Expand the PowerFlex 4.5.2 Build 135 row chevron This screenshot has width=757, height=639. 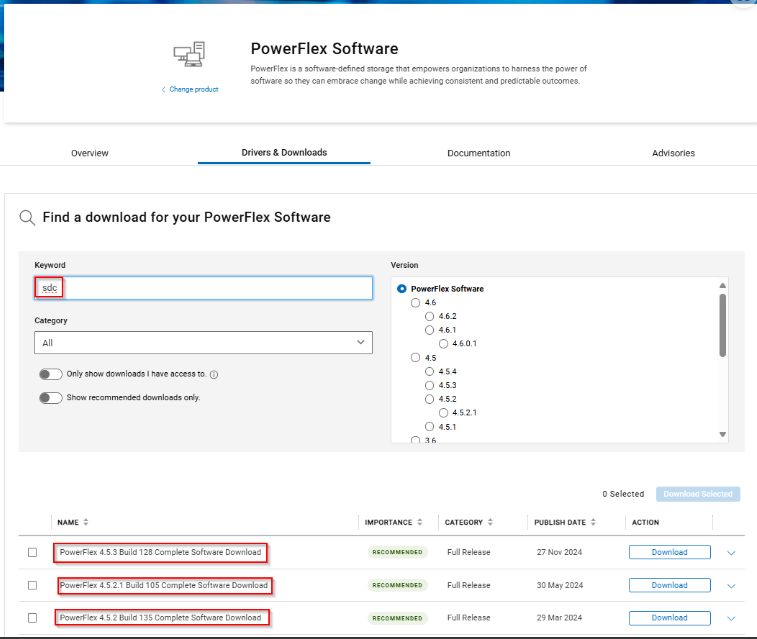click(x=731, y=618)
